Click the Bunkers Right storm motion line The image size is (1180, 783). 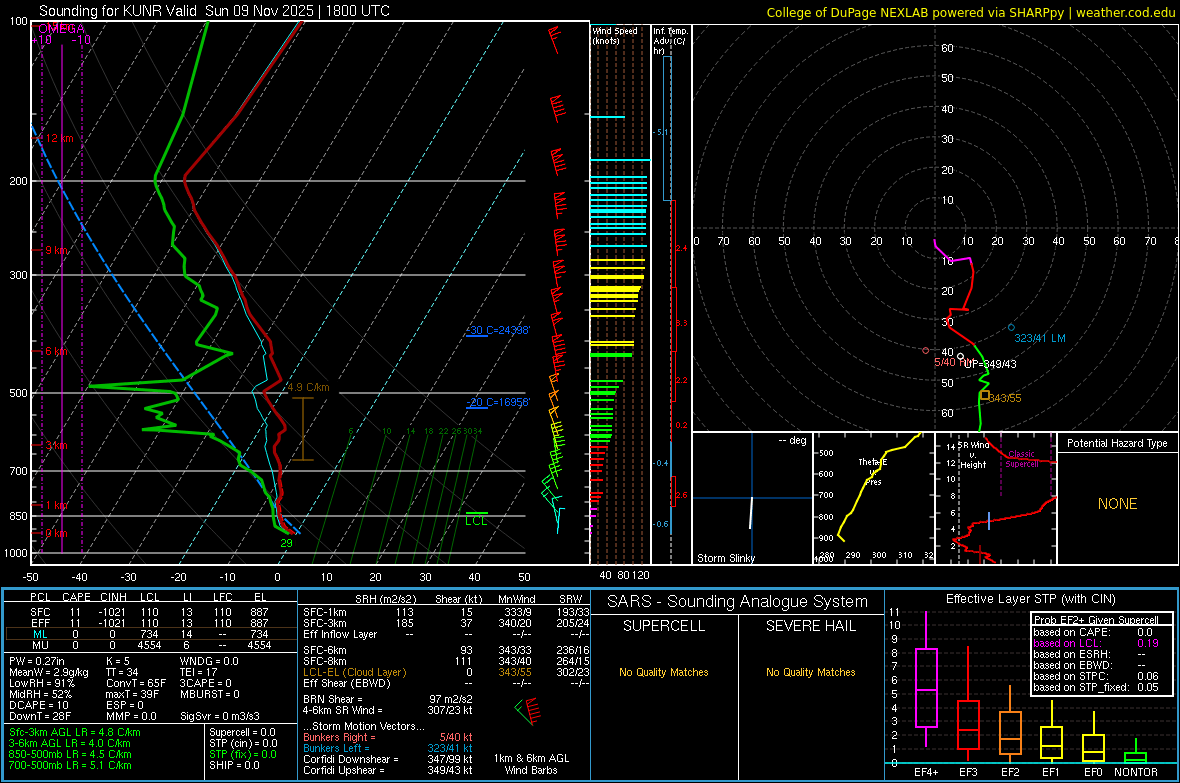(388, 737)
